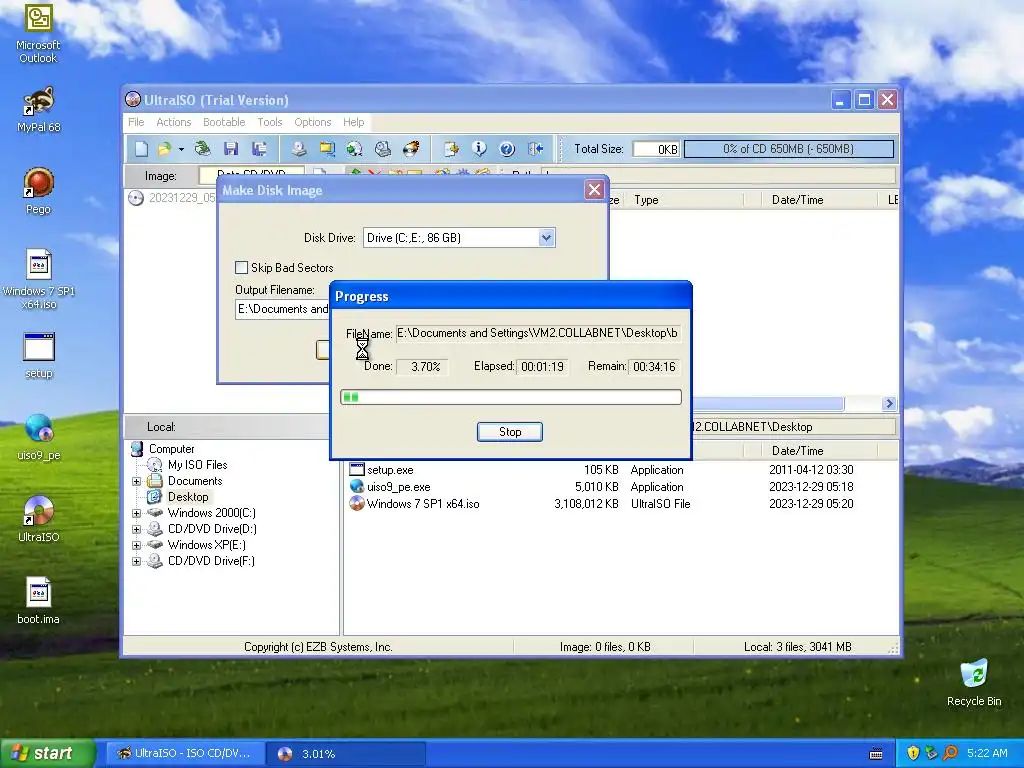Screen dimensions: 1024x768
Task: Click the lower Date/Time column header
Action: [797, 451]
